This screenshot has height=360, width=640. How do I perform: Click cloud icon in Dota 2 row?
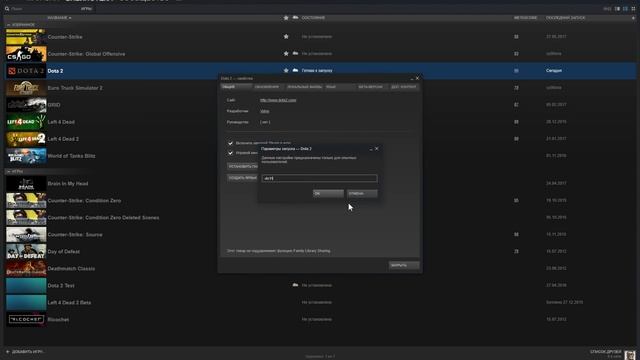(296, 71)
